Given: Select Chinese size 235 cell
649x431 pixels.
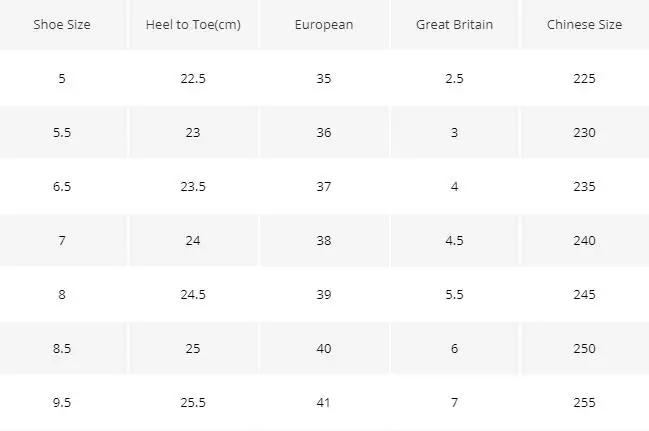Looking at the screenshot, I should coord(584,186).
